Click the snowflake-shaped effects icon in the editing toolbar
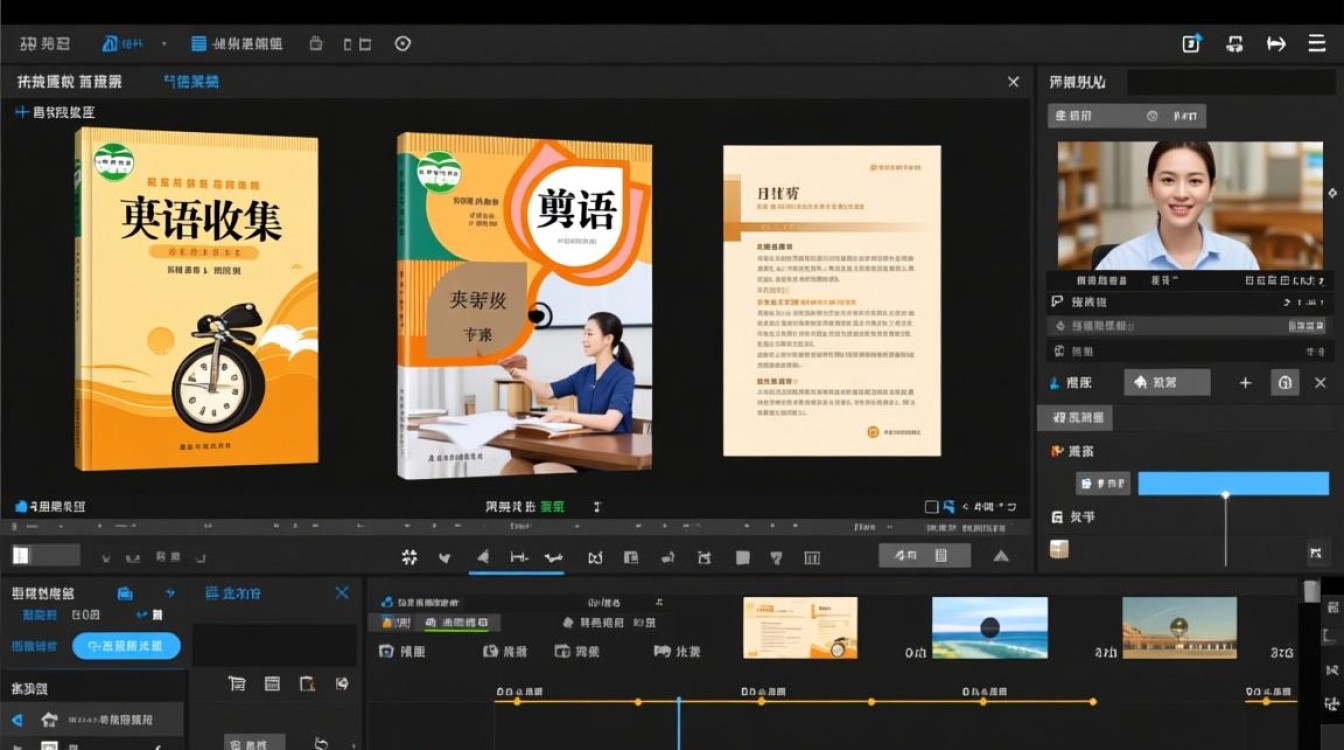 point(407,556)
